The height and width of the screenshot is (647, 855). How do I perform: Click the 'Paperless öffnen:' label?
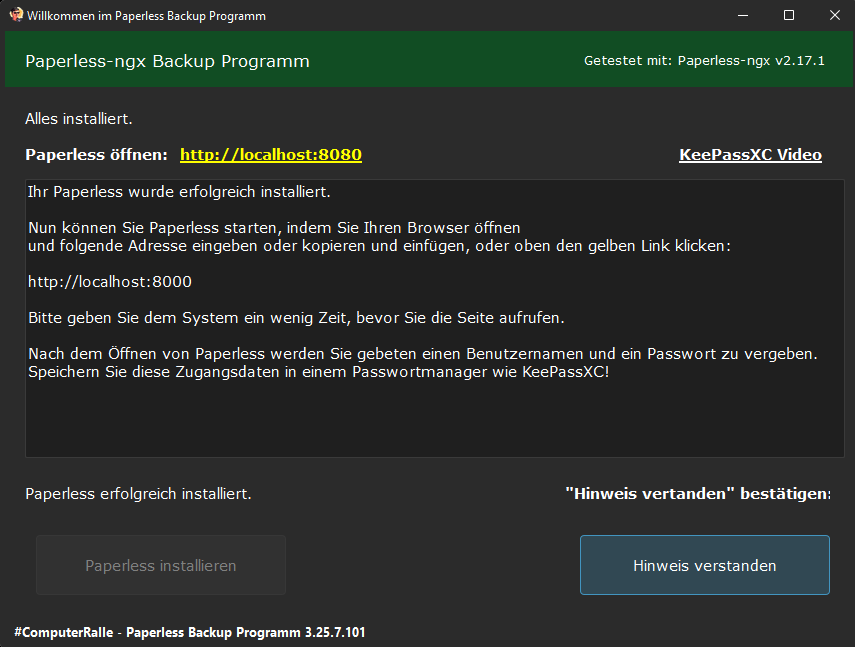coord(96,155)
